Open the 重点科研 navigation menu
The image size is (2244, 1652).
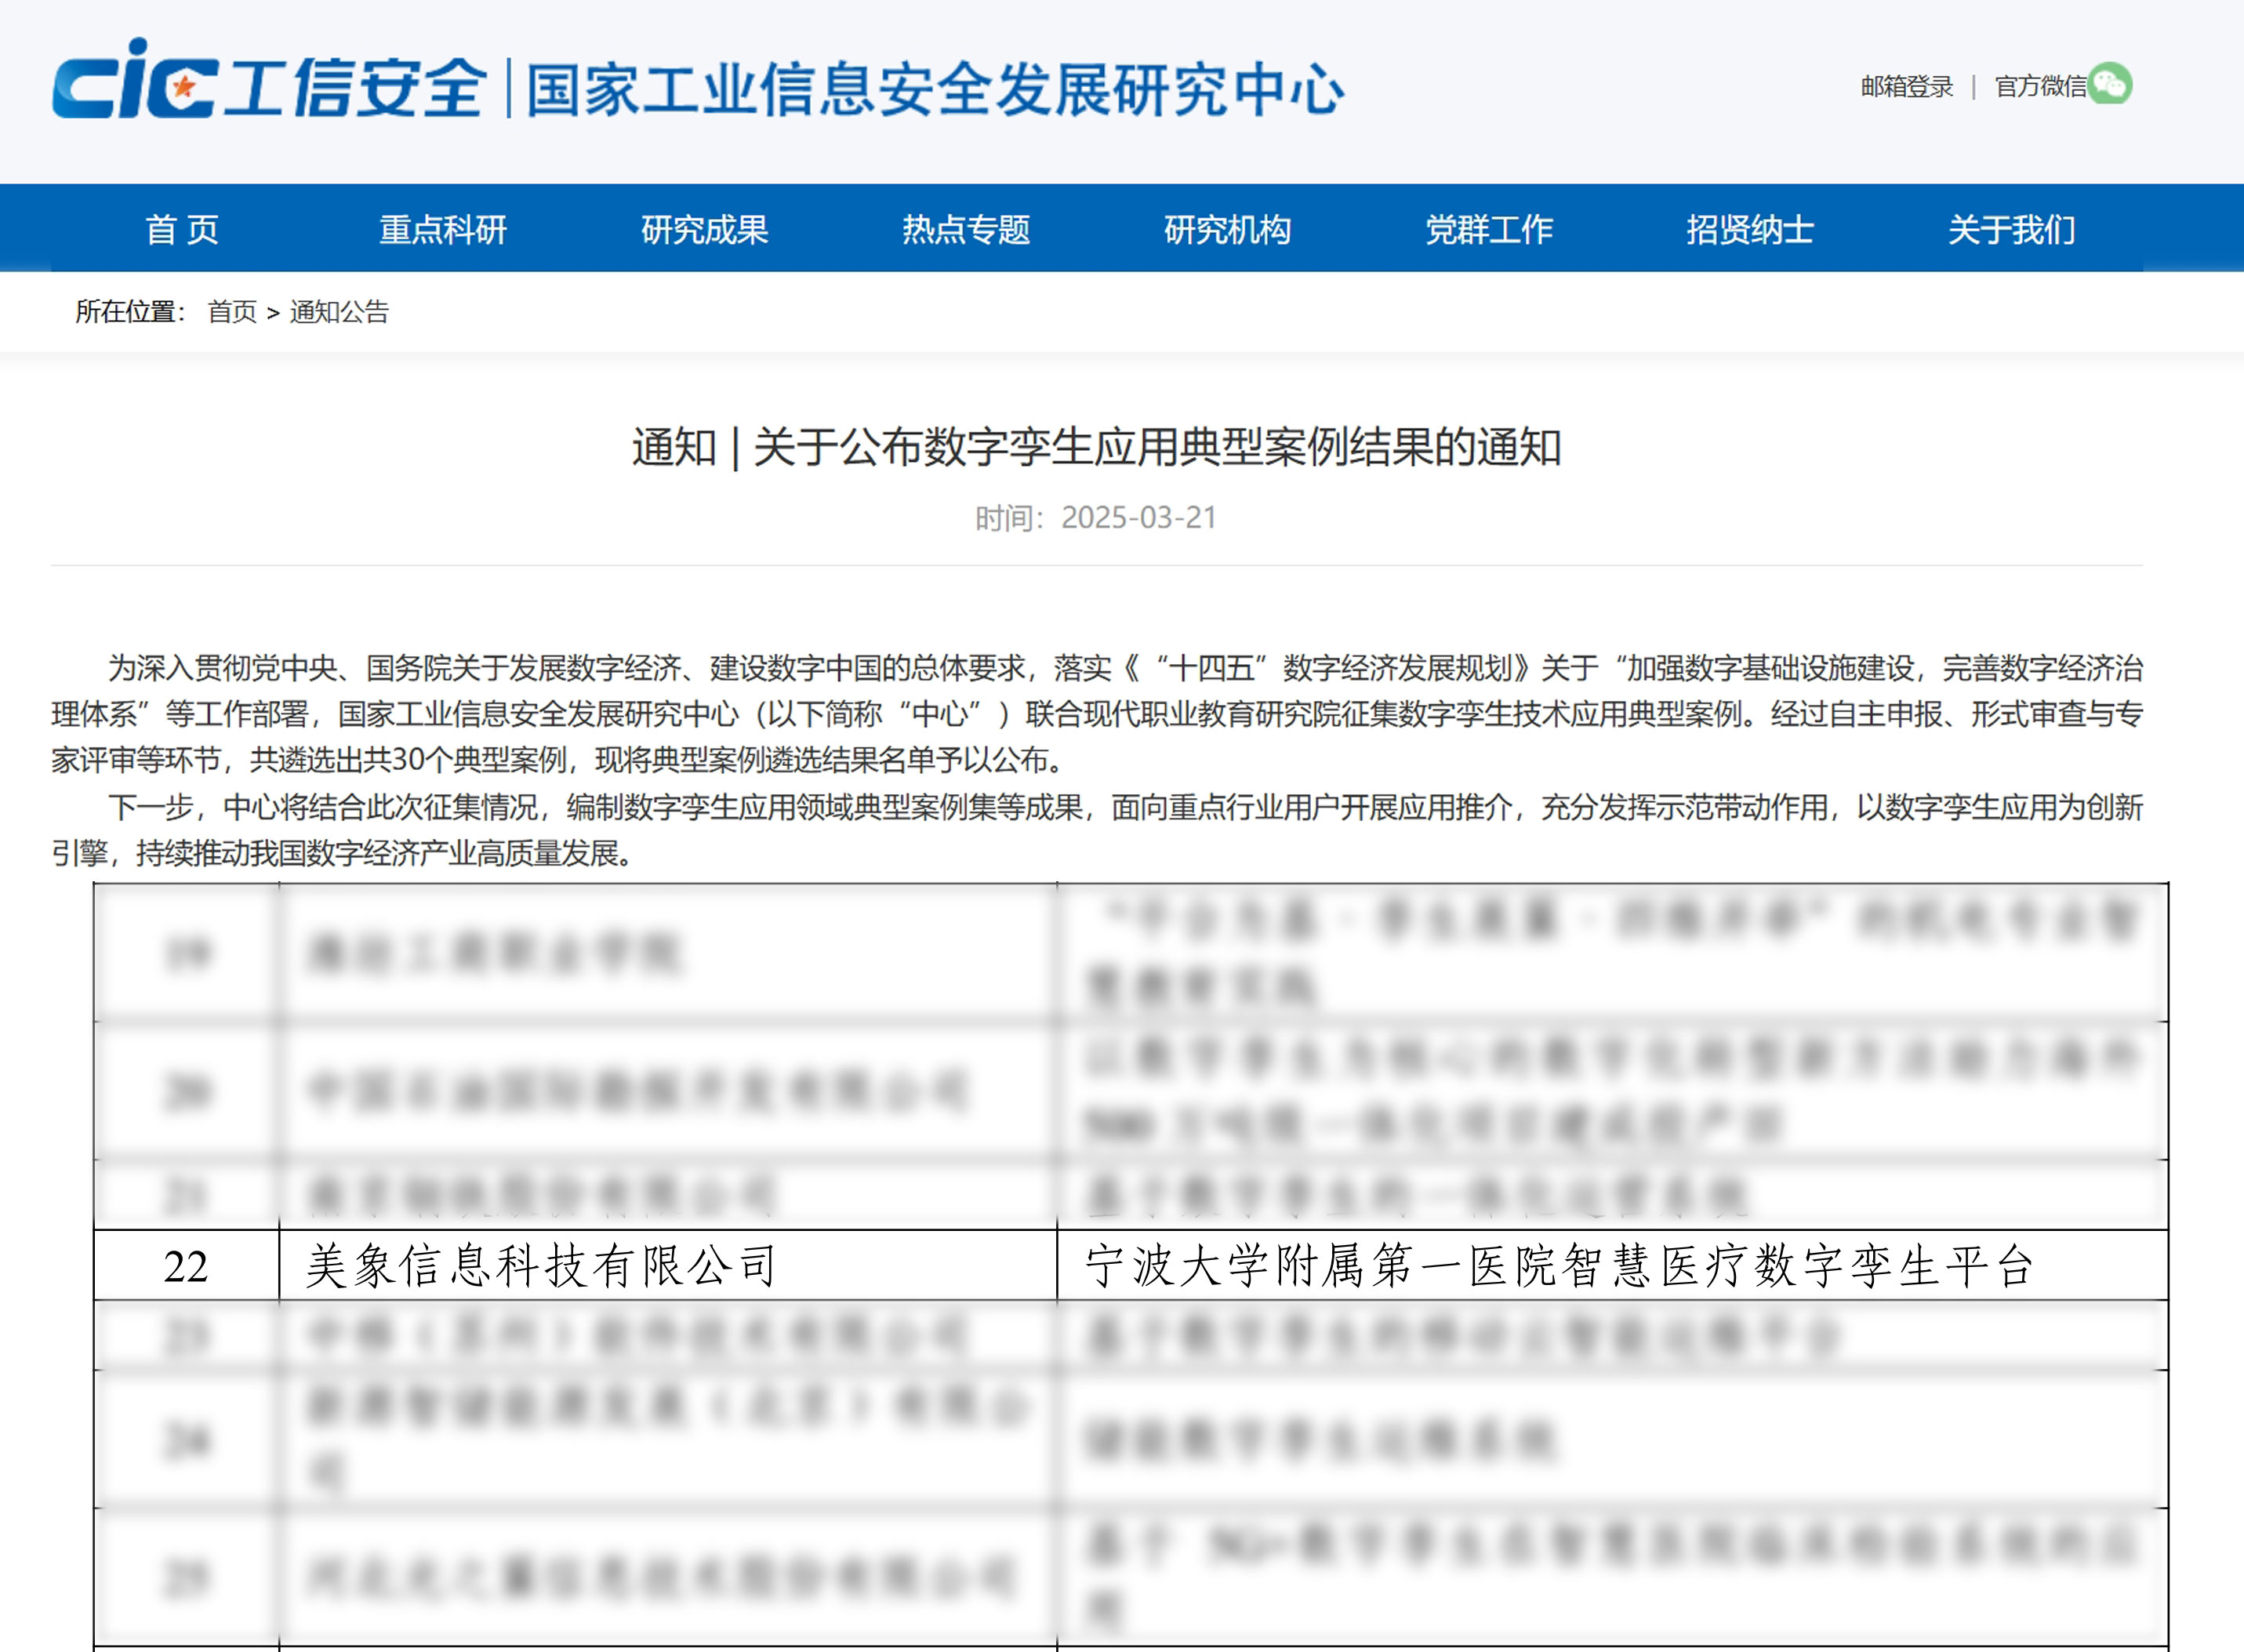coord(443,230)
